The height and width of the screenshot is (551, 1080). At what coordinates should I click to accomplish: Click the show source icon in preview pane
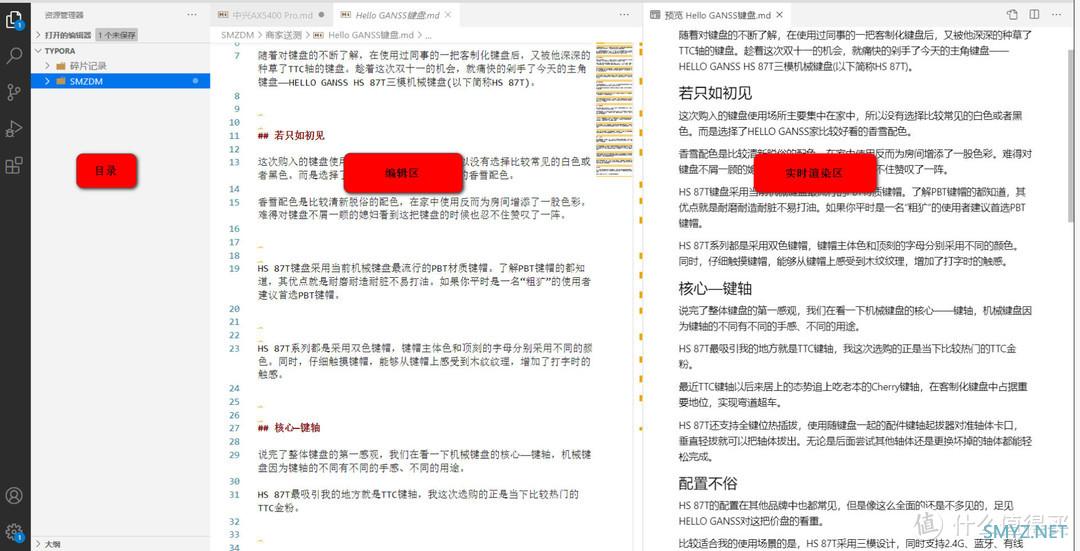(x=1013, y=15)
